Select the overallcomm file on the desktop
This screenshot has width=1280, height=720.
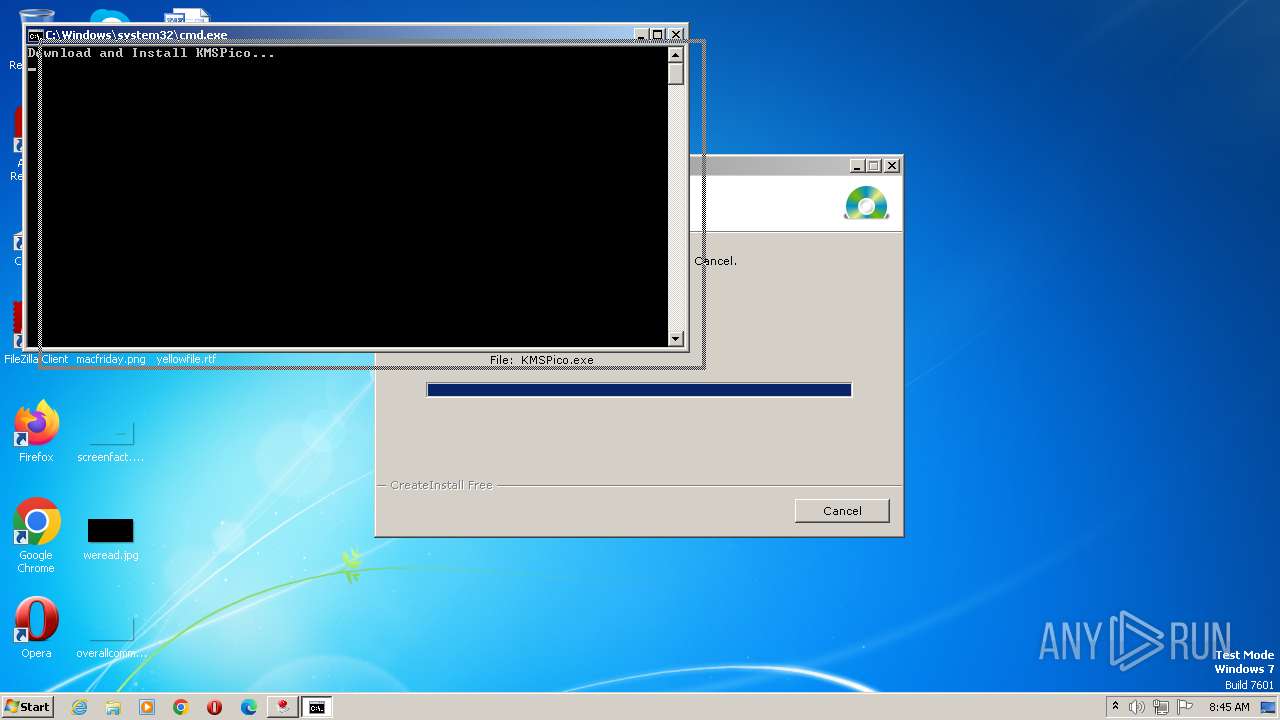point(111,638)
